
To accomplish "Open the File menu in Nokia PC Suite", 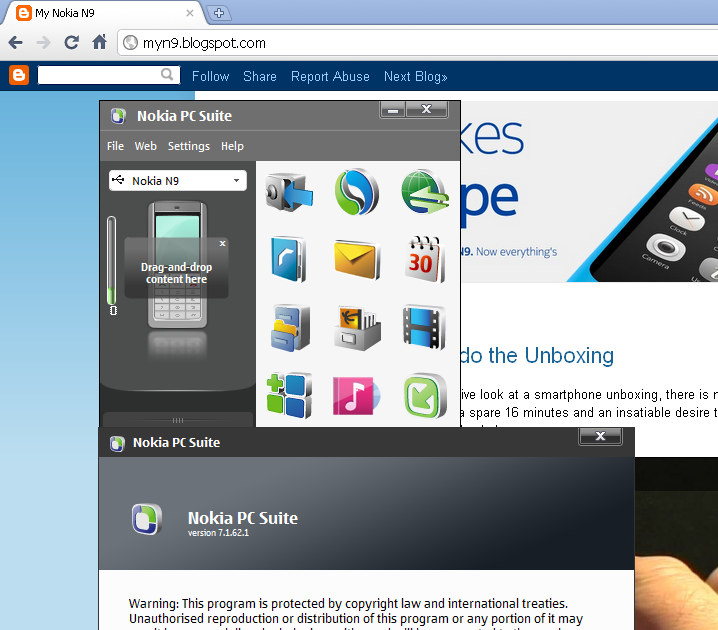I will click(115, 146).
